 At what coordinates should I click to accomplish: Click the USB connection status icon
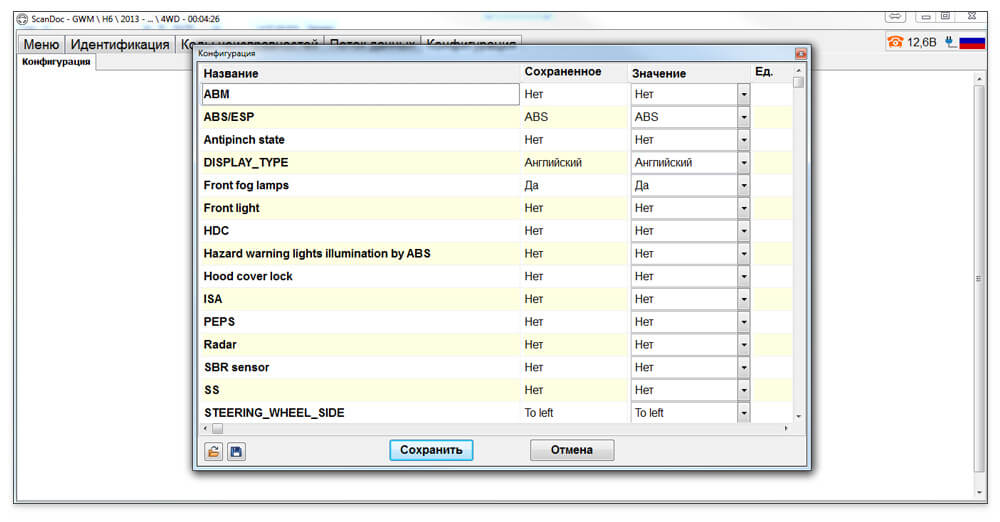[x=950, y=42]
